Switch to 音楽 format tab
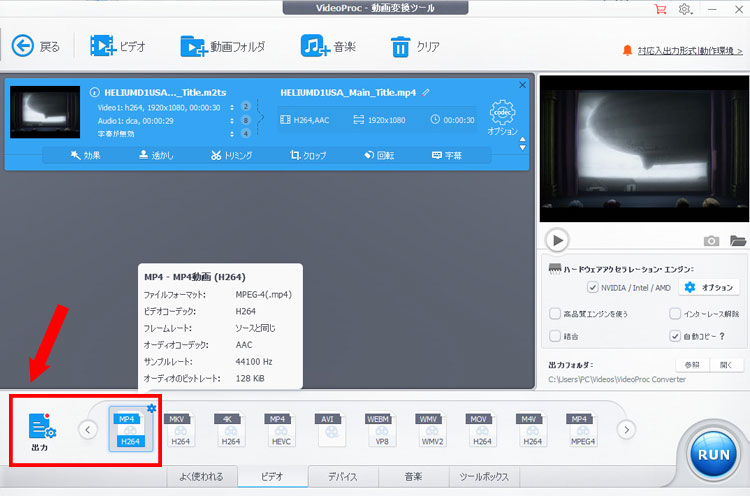The width and height of the screenshot is (750, 496). tap(413, 476)
